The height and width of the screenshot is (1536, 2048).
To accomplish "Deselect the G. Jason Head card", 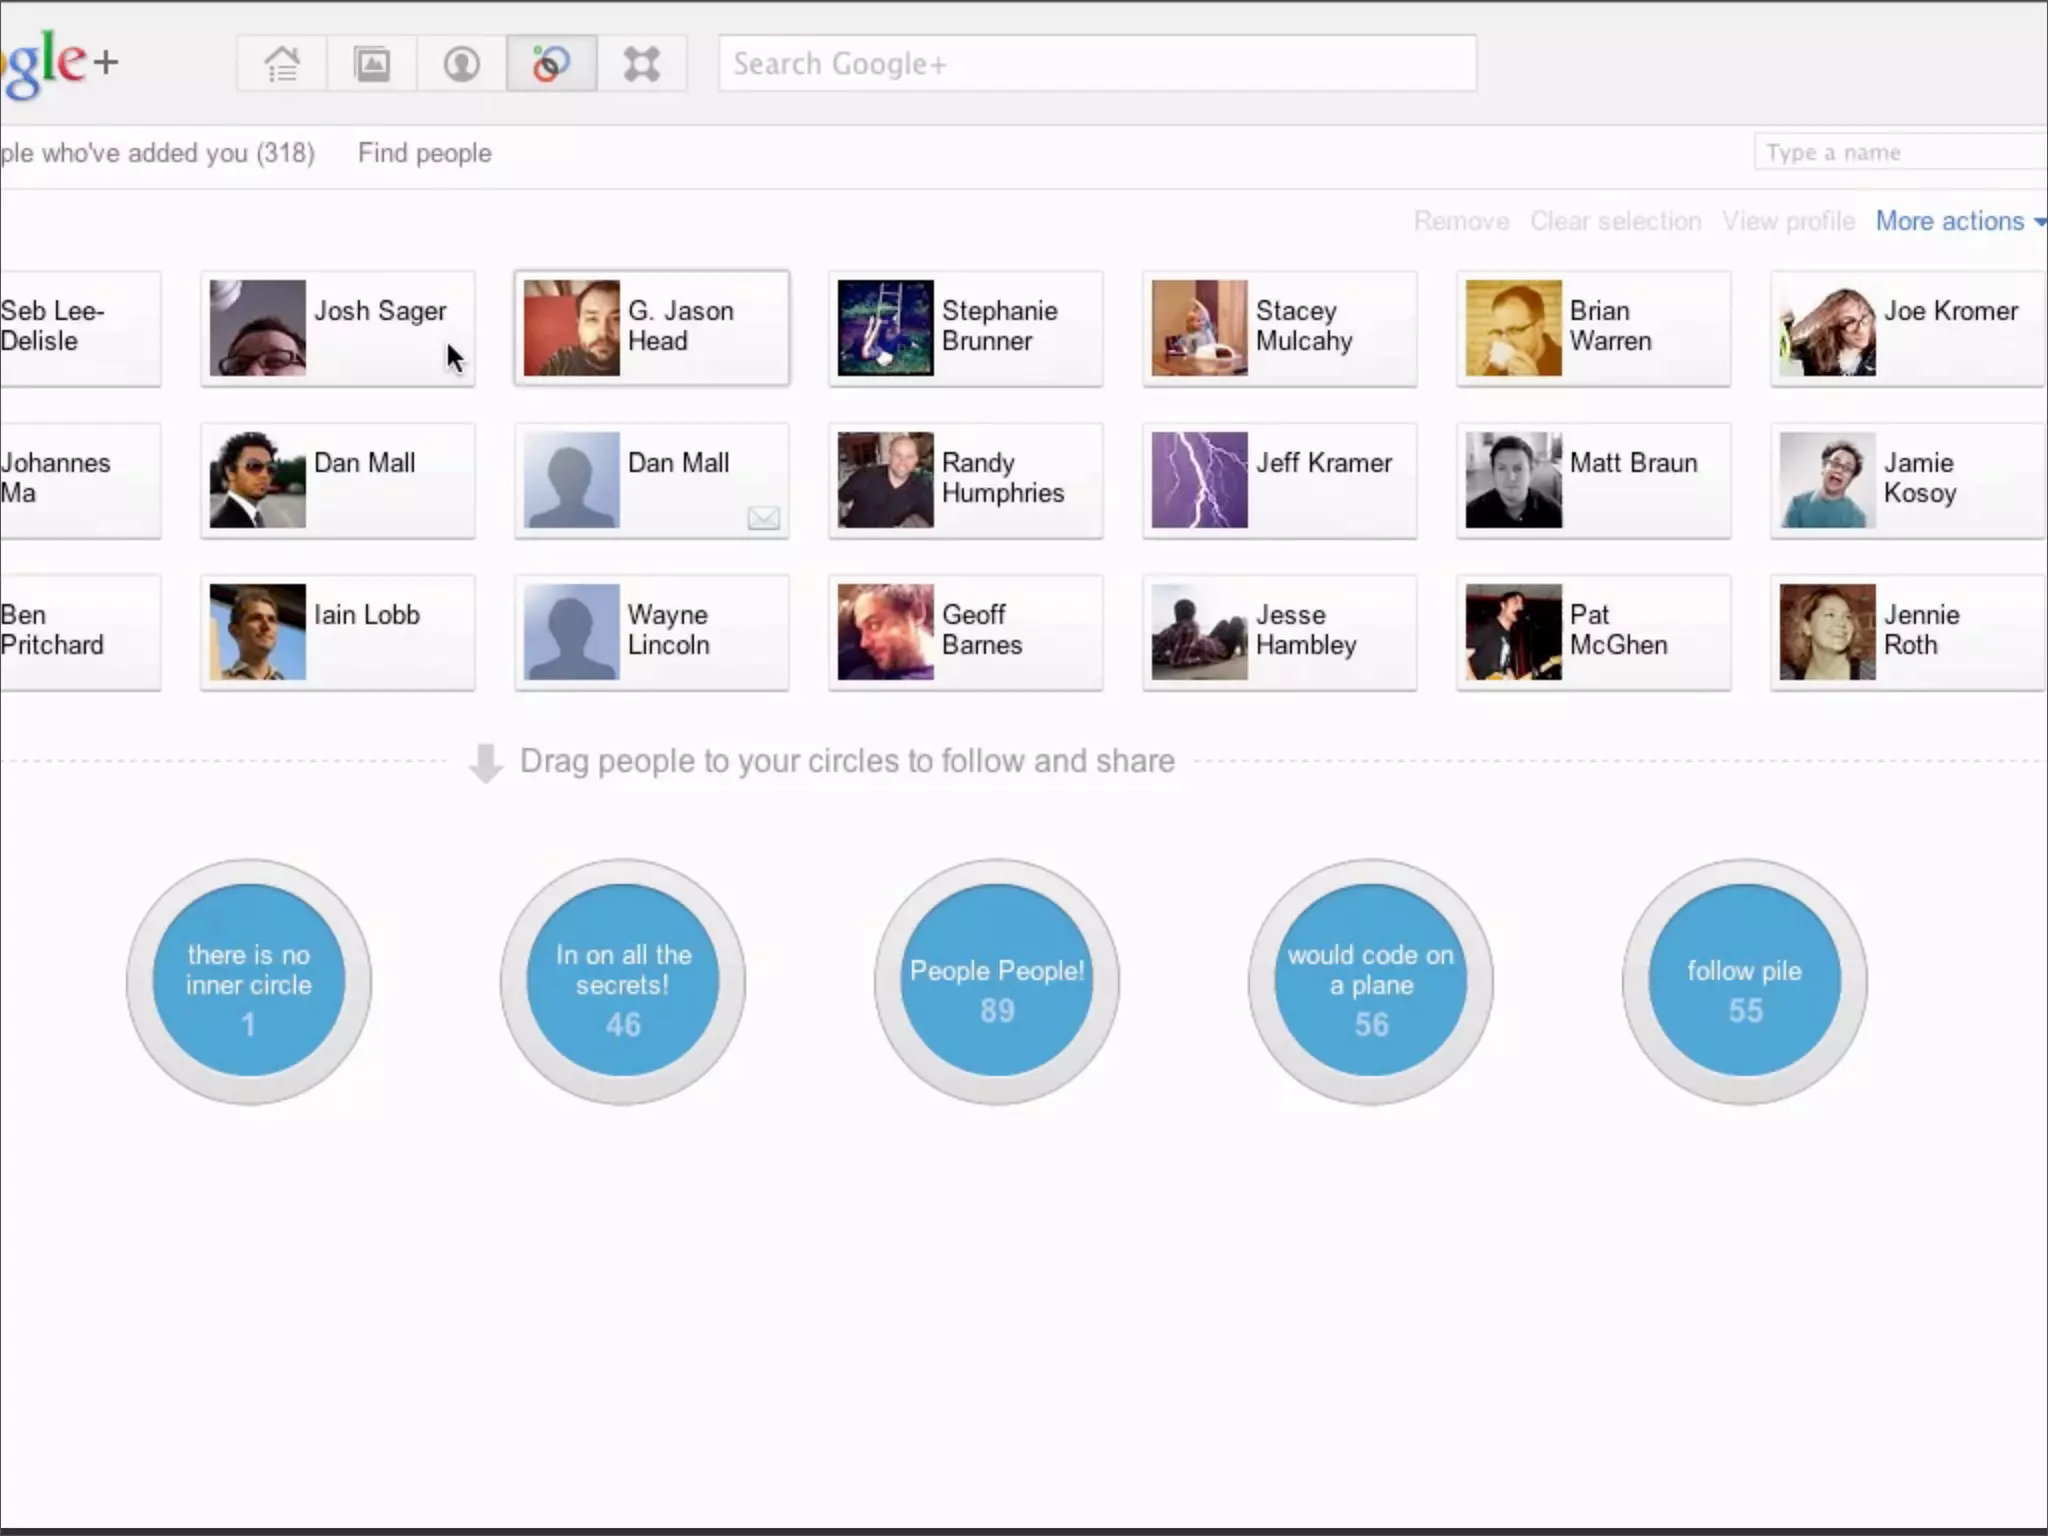I will point(652,328).
